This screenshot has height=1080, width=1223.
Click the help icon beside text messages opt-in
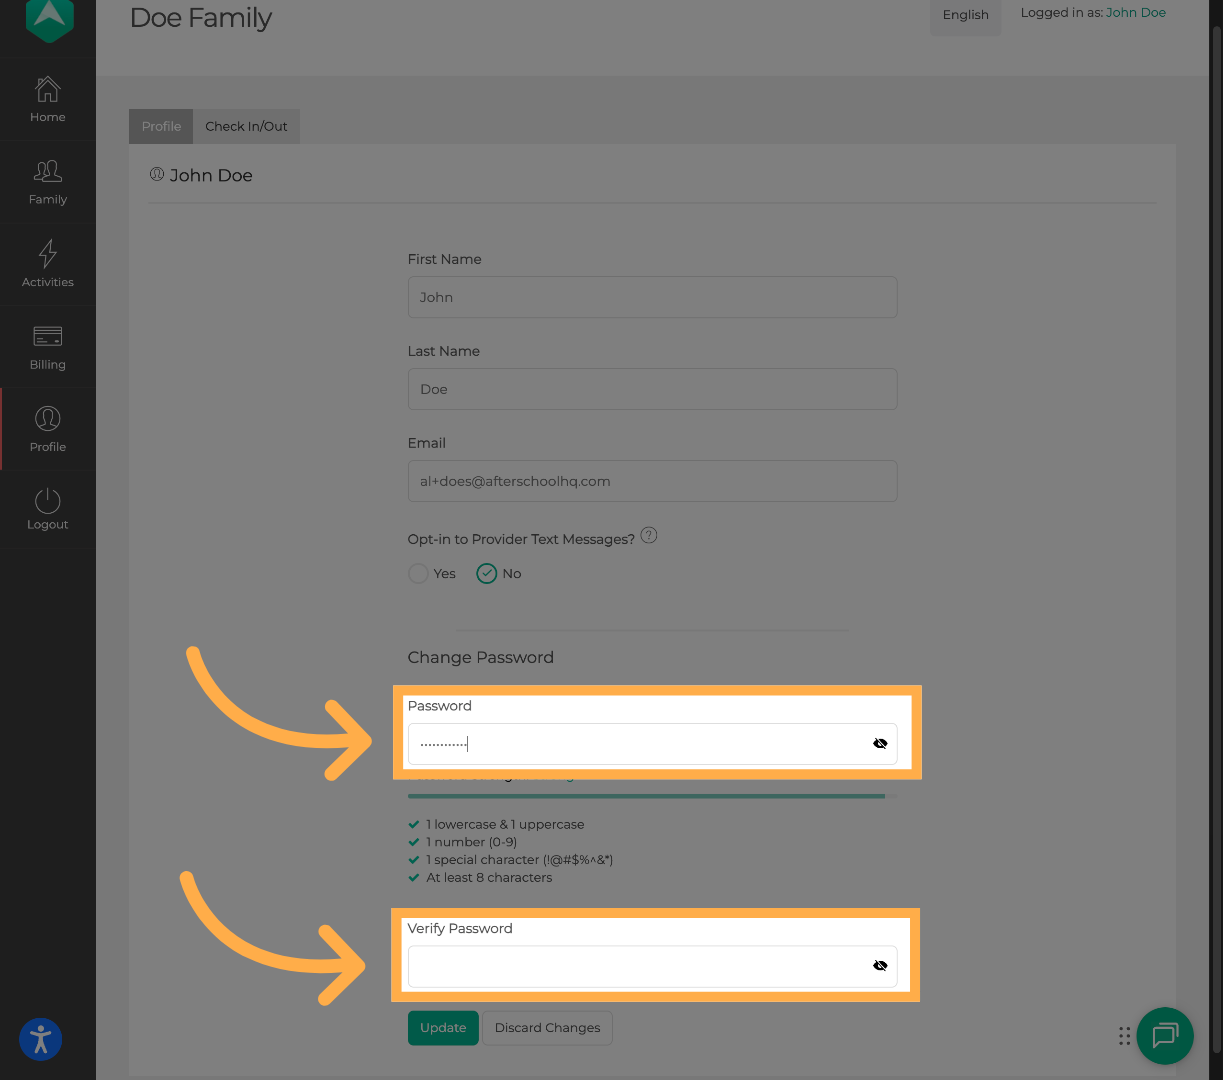click(649, 535)
